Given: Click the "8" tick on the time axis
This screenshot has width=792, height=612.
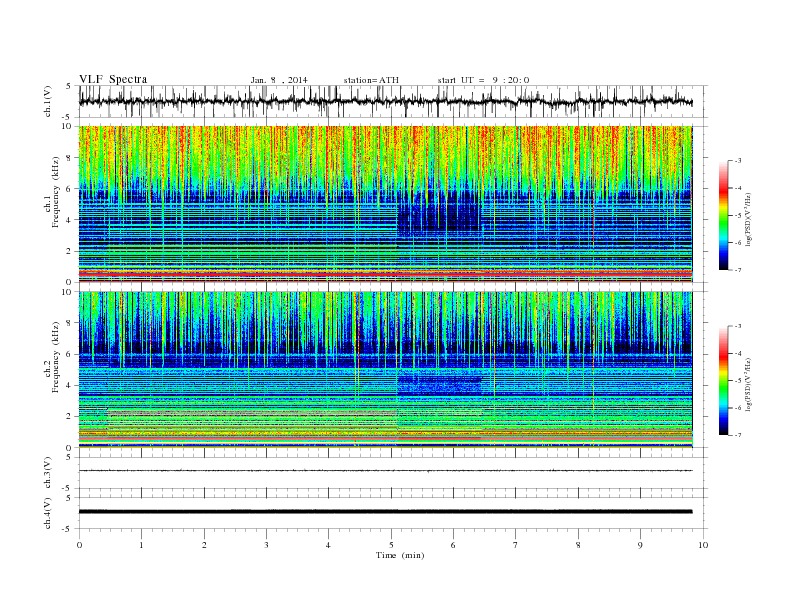Looking at the screenshot, I should (x=578, y=545).
